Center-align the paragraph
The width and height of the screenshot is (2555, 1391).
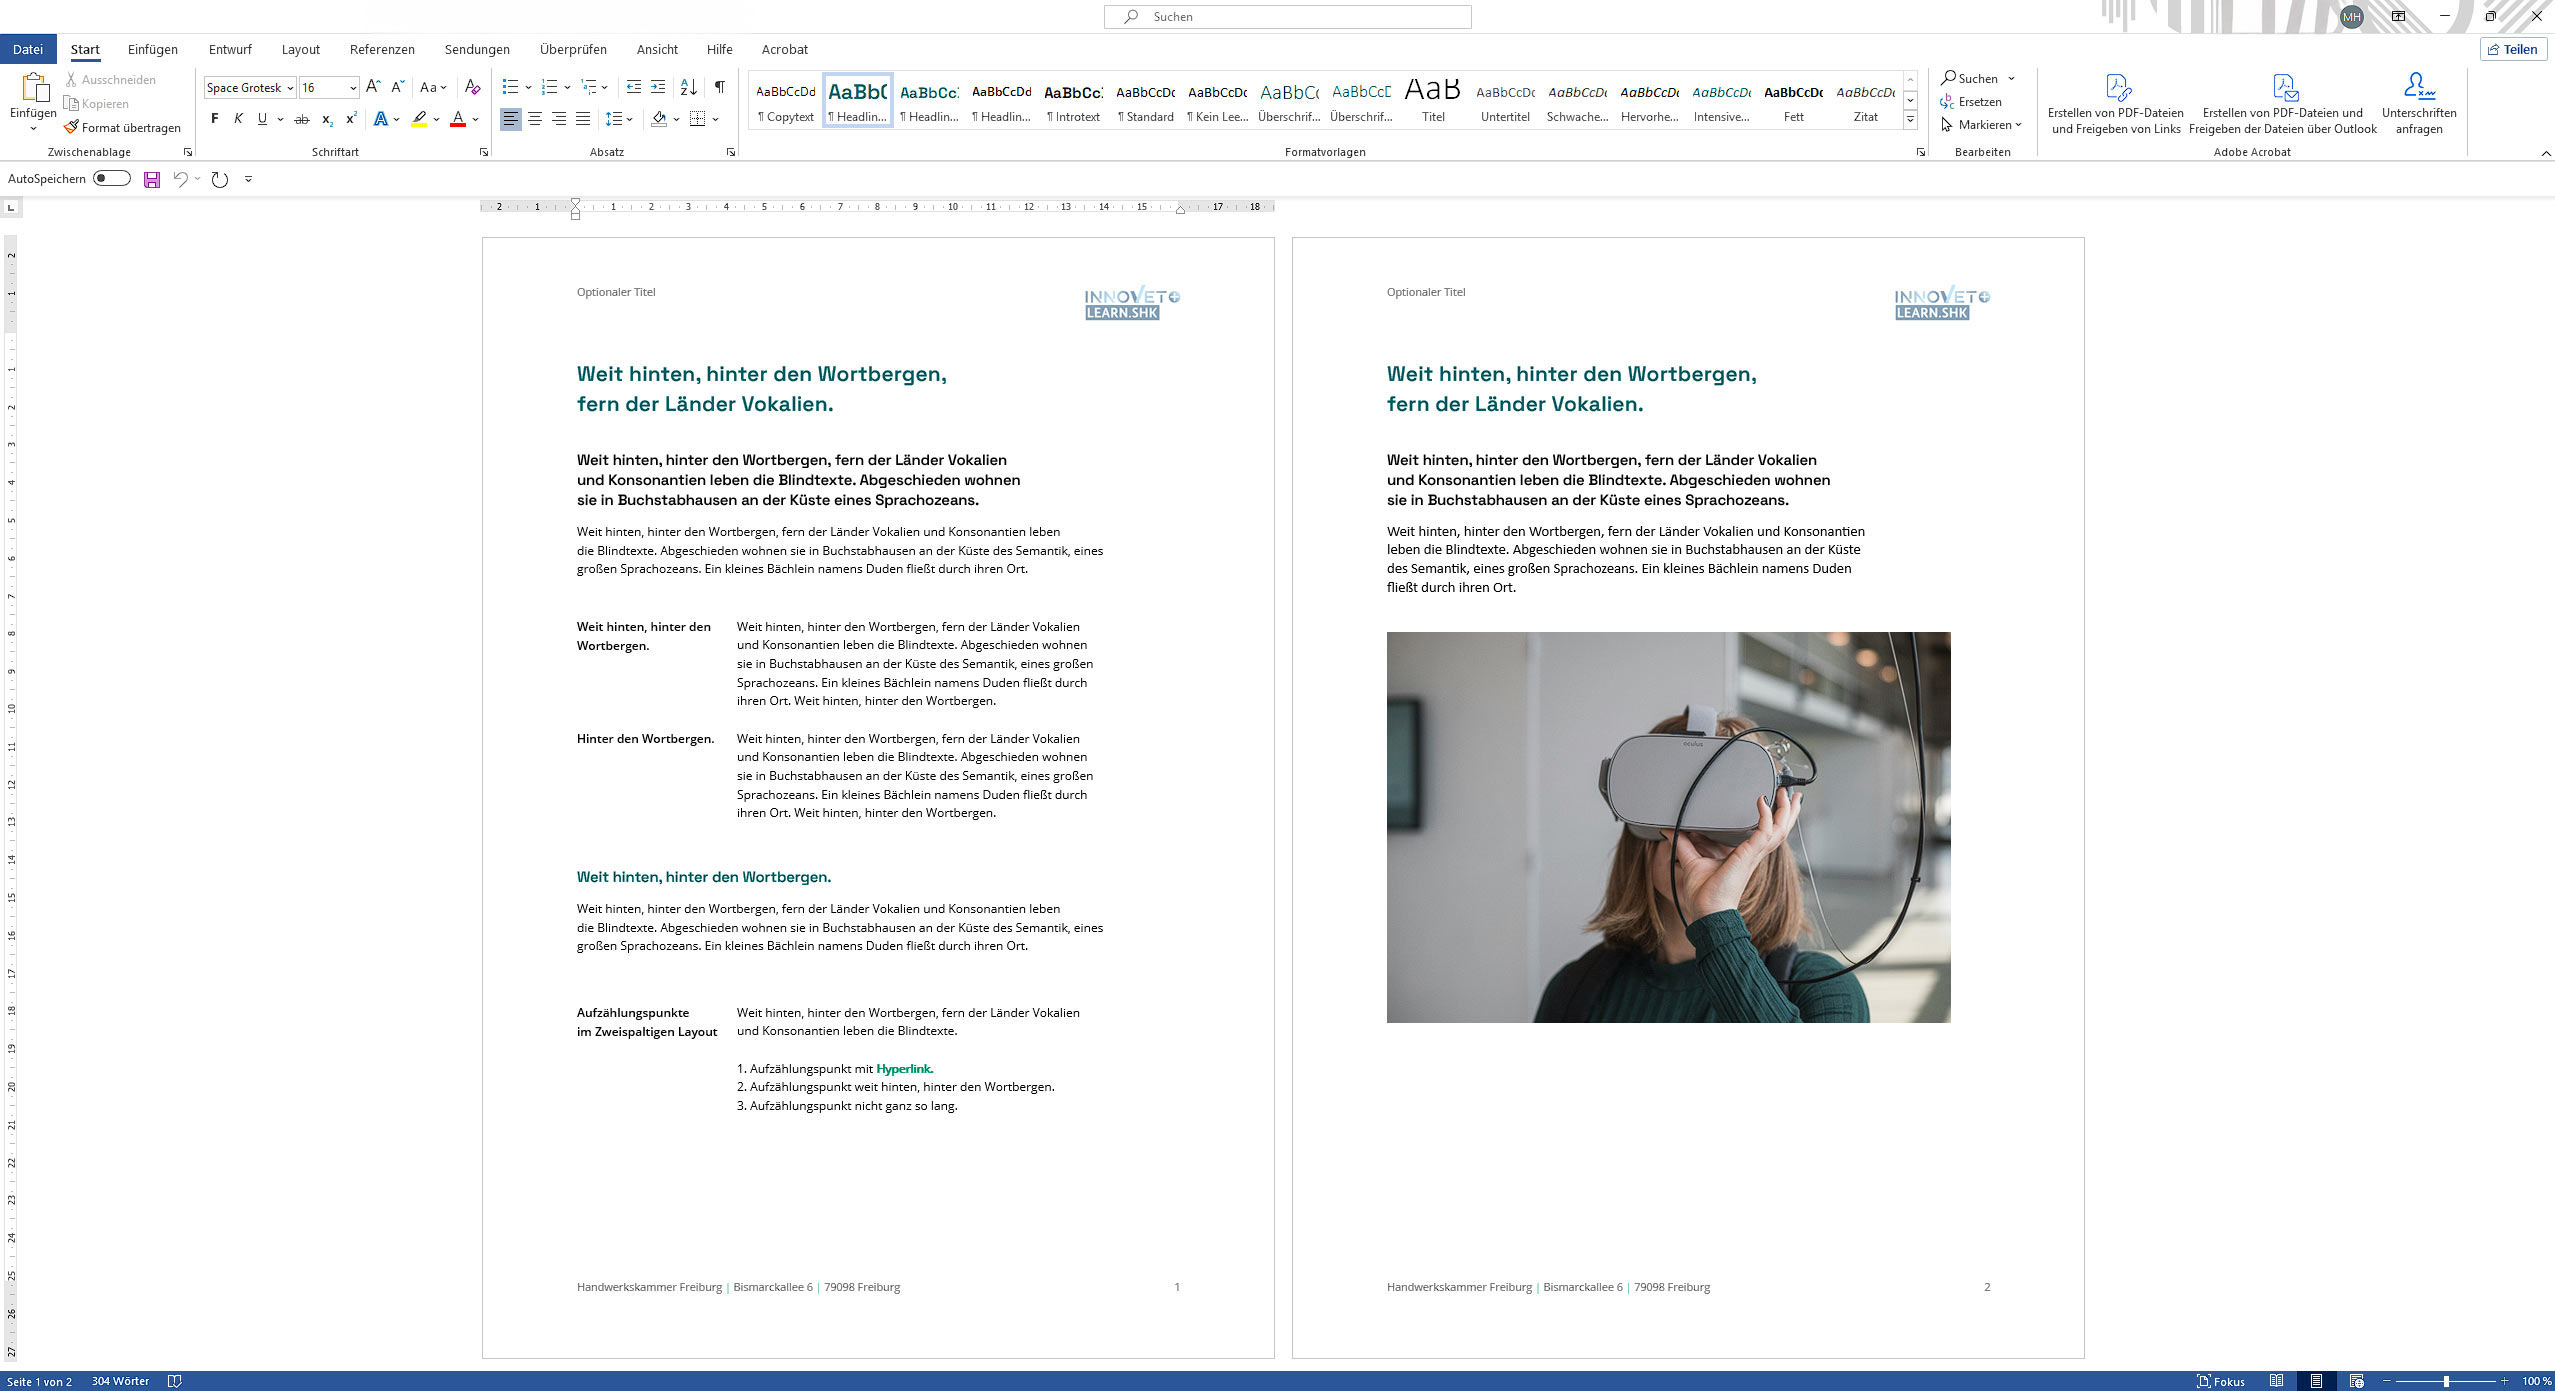tap(535, 119)
